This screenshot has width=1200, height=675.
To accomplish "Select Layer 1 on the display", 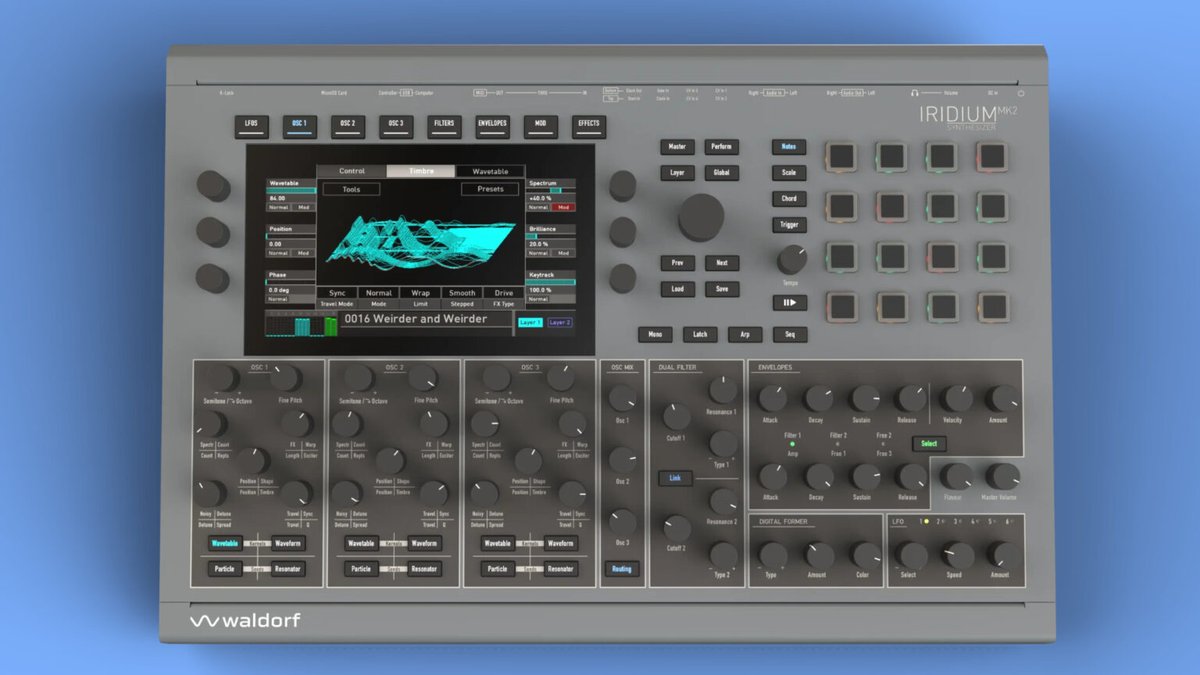I will [530, 323].
